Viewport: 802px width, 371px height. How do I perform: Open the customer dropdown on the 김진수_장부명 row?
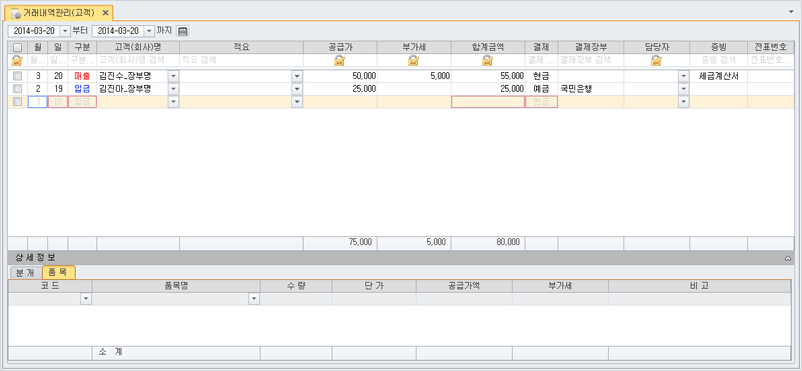(173, 76)
